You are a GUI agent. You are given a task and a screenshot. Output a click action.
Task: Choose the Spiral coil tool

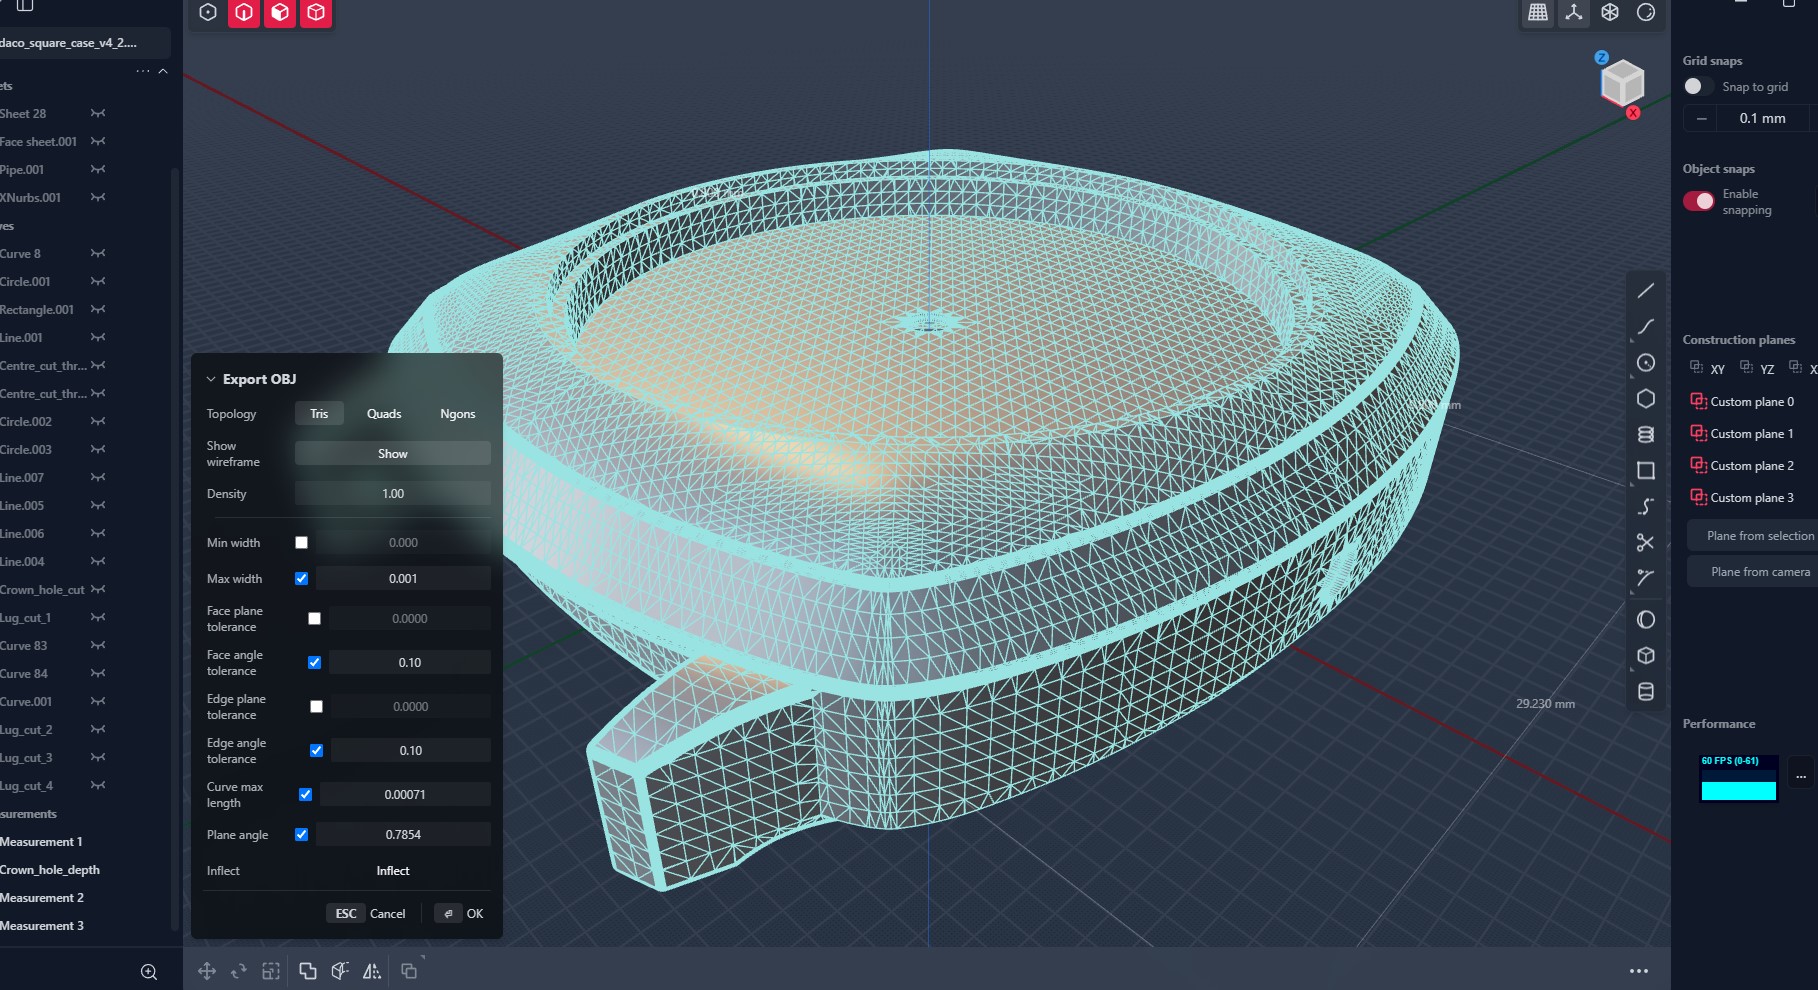(1645, 435)
